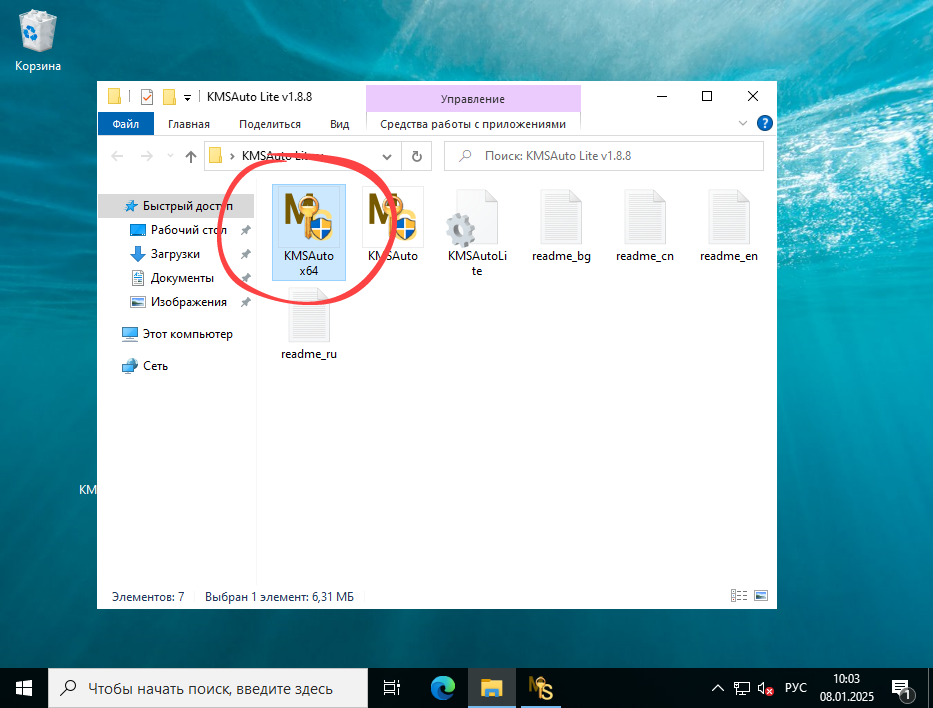The height and width of the screenshot is (708, 933).
Task: Refresh the current folder view
Action: [417, 156]
